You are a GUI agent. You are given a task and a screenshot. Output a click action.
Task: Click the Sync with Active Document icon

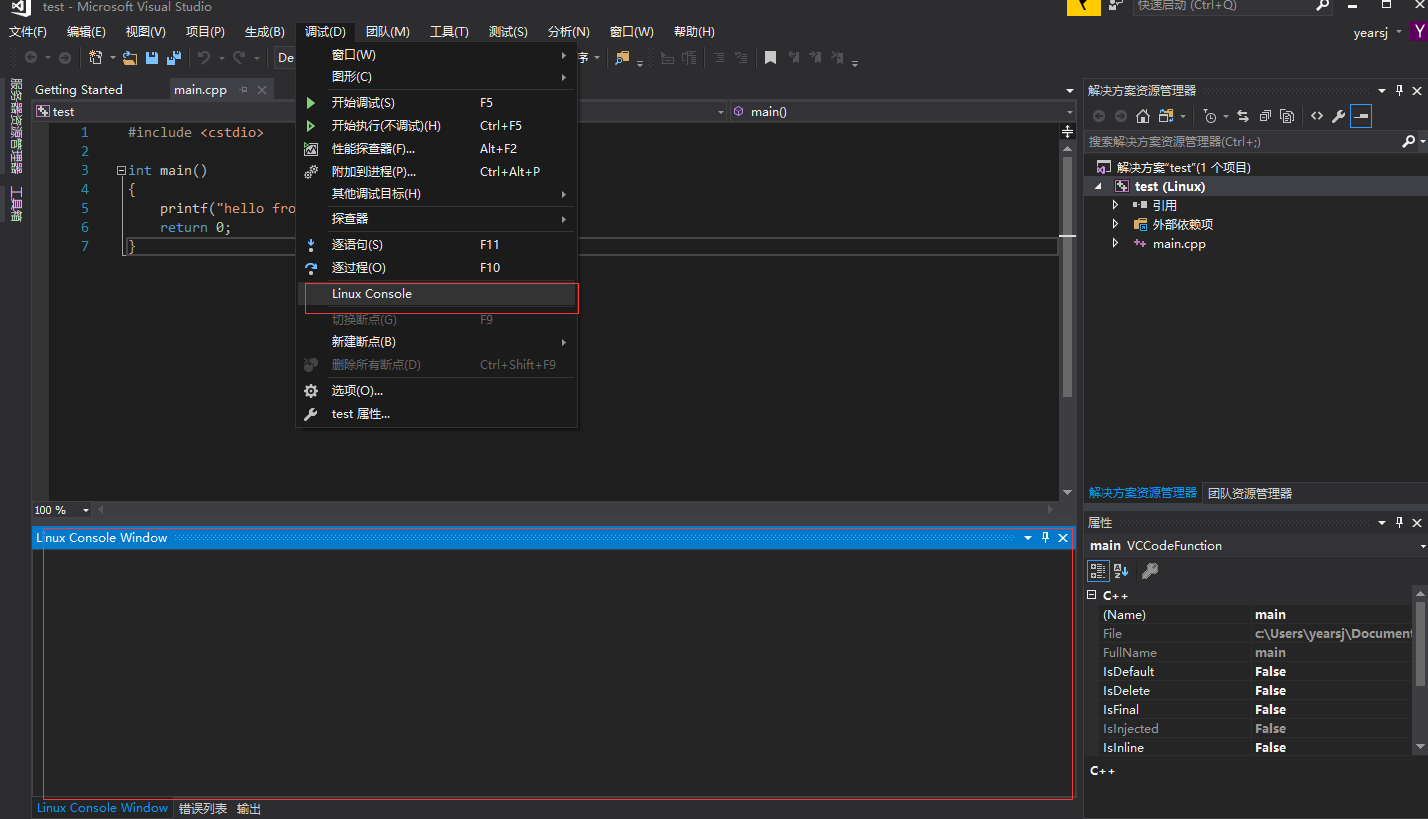[1243, 116]
